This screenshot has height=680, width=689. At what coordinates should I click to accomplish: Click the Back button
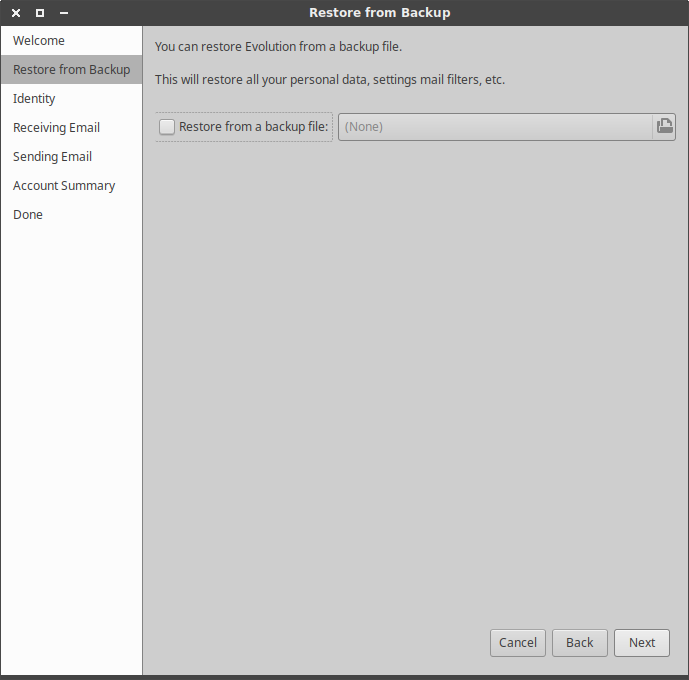[579, 643]
